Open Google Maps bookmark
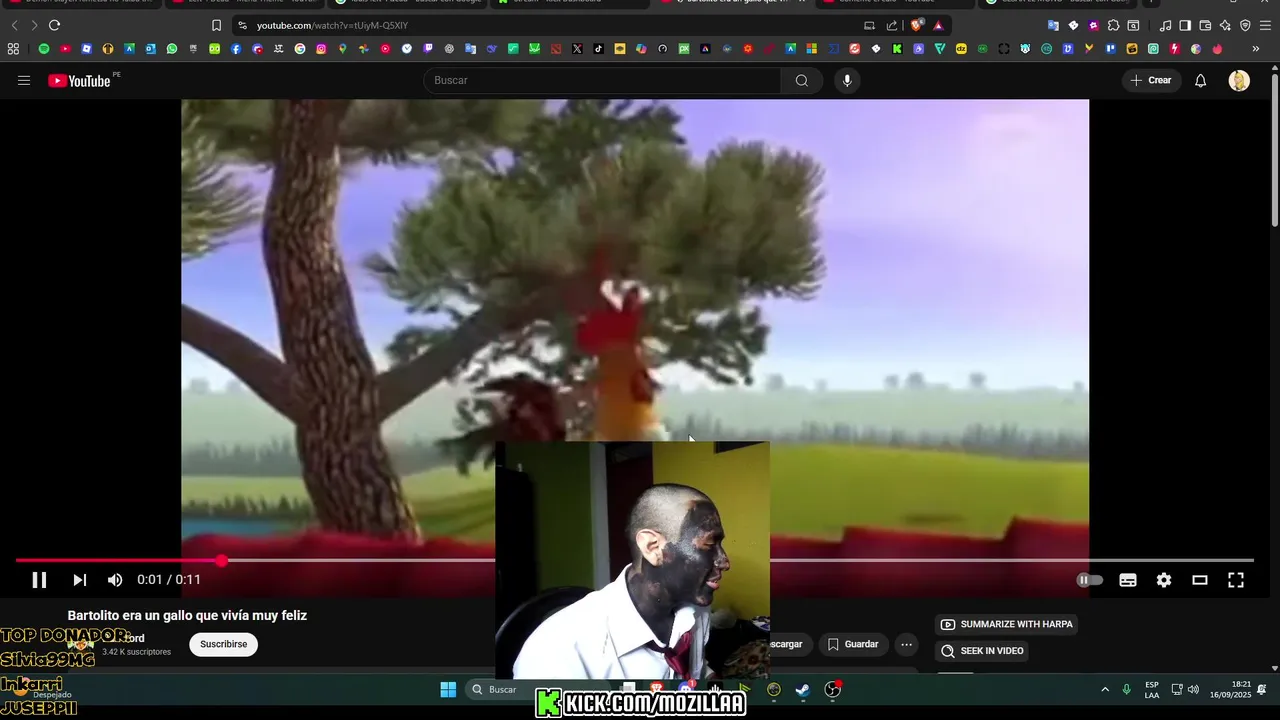 [342, 48]
